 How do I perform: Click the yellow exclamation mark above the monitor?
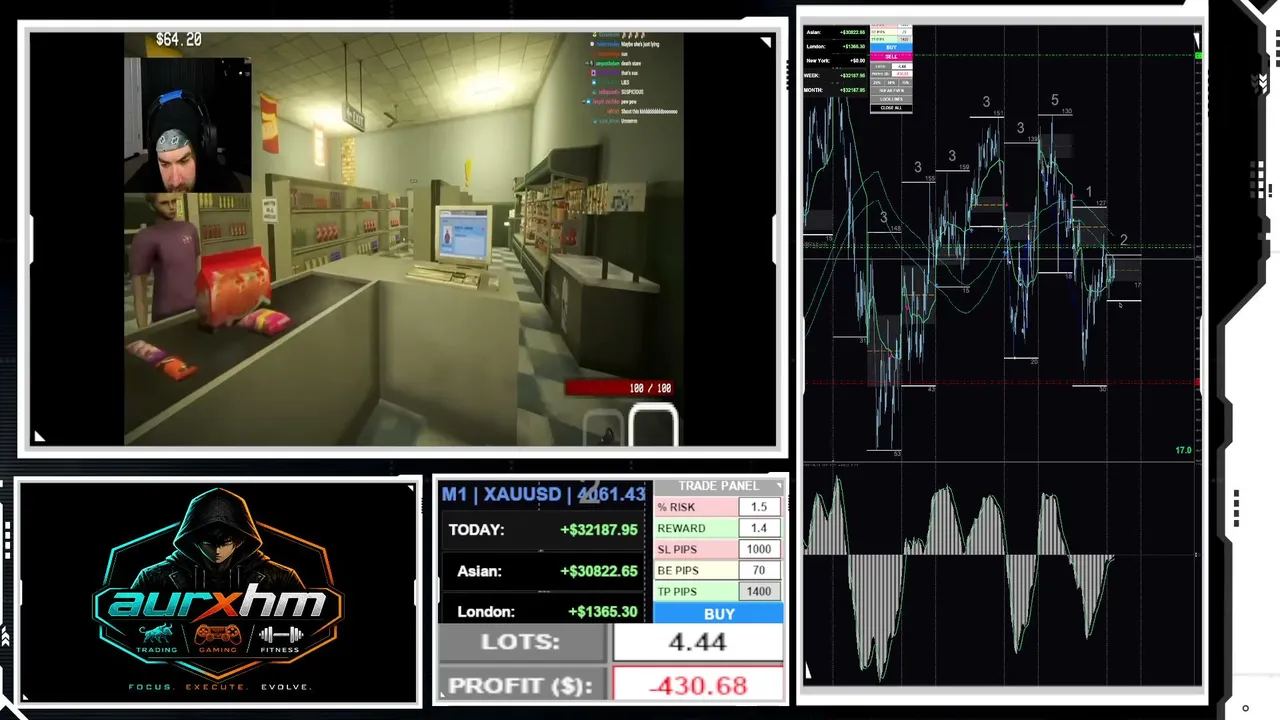[x=467, y=173]
